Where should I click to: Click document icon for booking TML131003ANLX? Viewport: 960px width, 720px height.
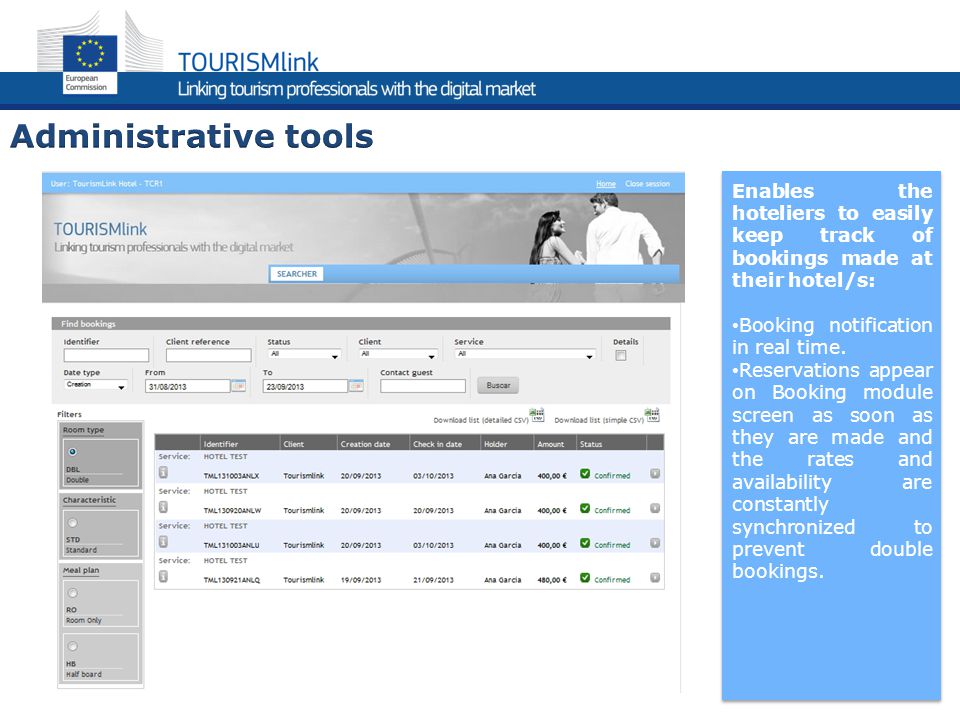163,473
